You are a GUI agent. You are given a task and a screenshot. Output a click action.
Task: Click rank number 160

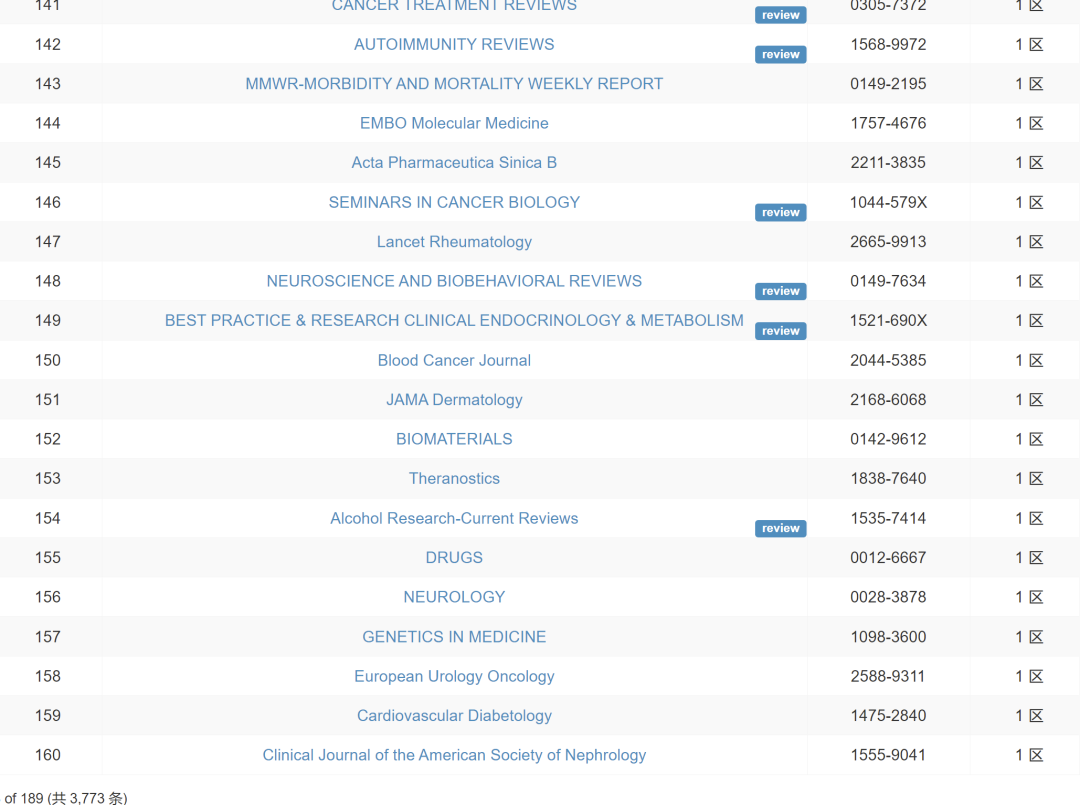[48, 755]
